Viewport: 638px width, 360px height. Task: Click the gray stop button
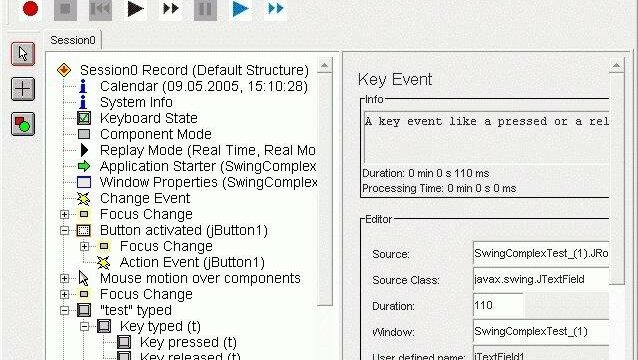point(65,9)
